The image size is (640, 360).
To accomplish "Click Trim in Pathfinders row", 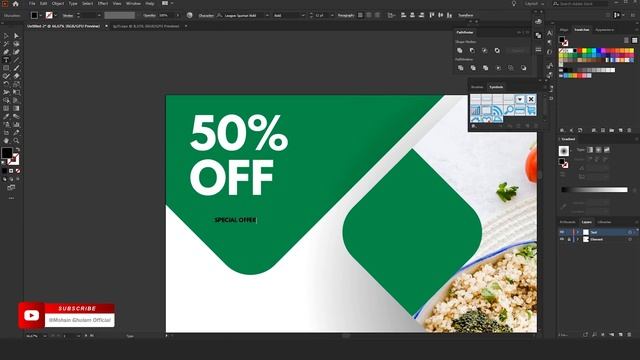I will click(x=473, y=68).
